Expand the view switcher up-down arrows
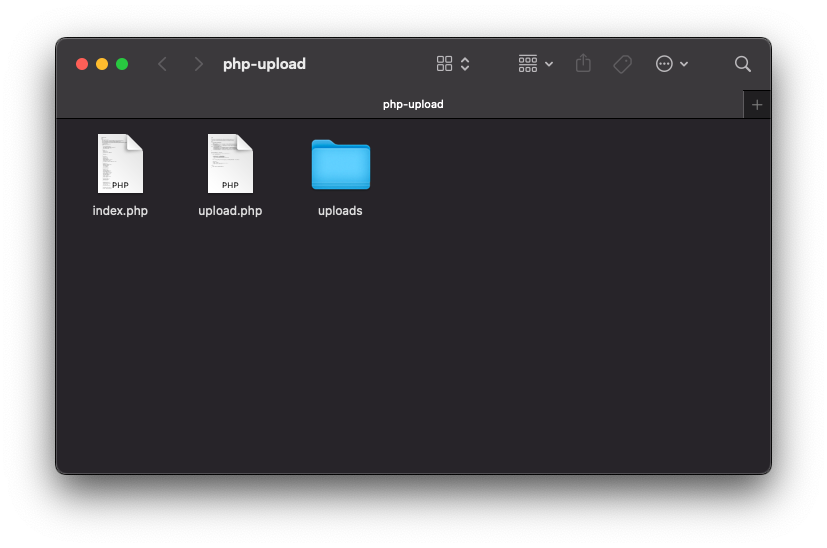The image size is (827, 548). point(465,64)
